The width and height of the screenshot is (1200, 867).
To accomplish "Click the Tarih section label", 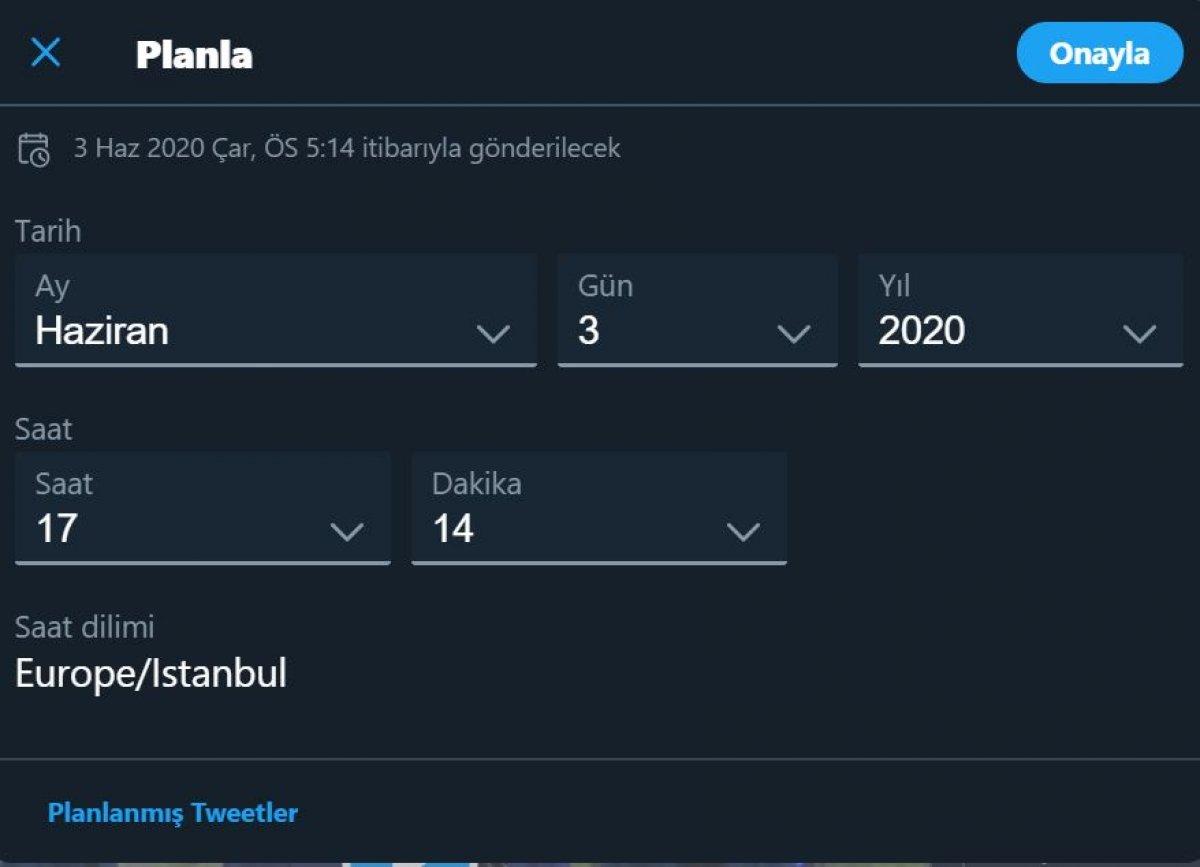I will pos(46,231).
